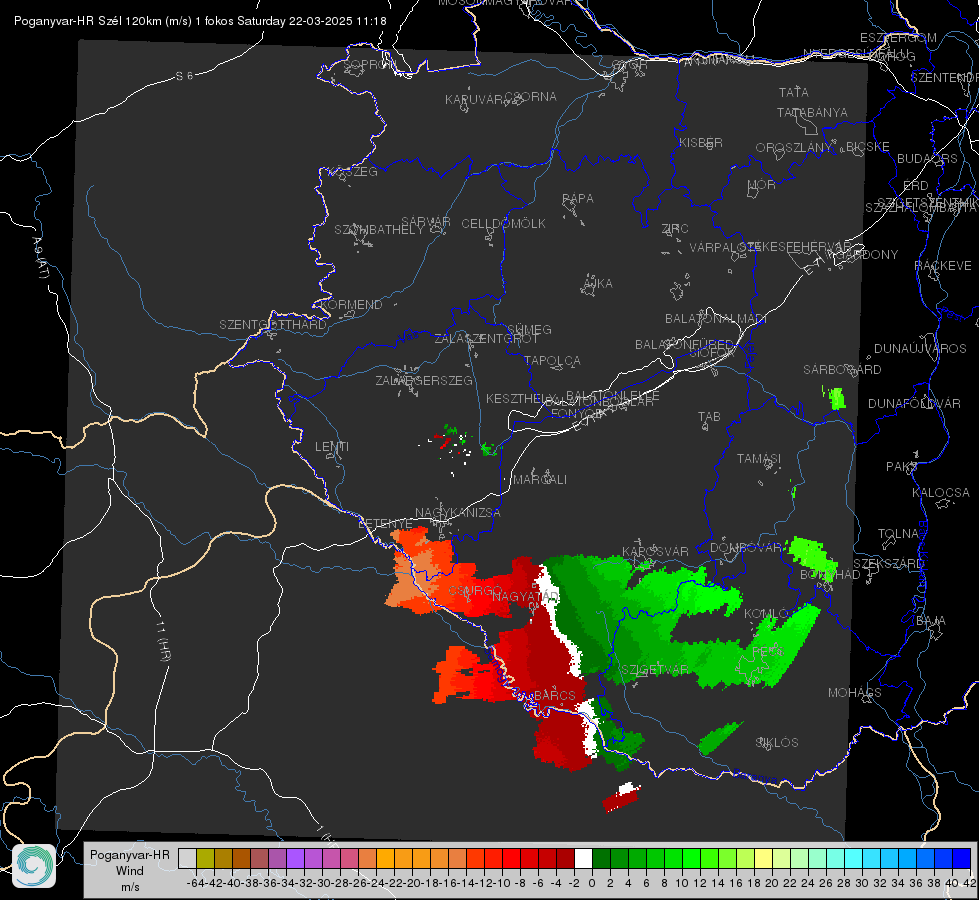Click the SZENTGOTTHARD label
Viewport: 979px width, 900px height.
273,325
